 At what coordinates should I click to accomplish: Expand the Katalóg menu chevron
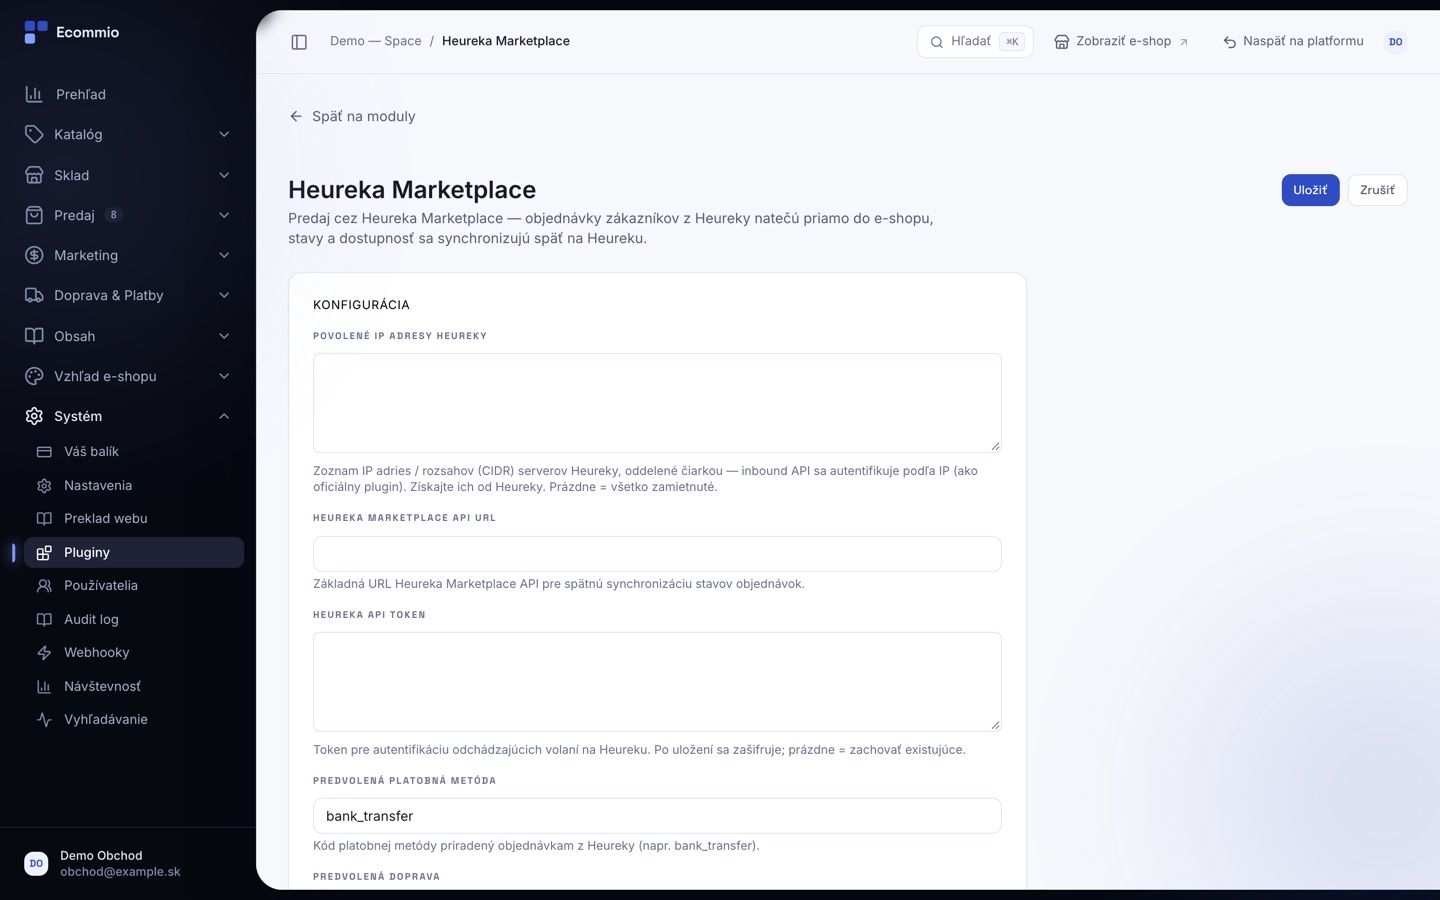click(224, 134)
